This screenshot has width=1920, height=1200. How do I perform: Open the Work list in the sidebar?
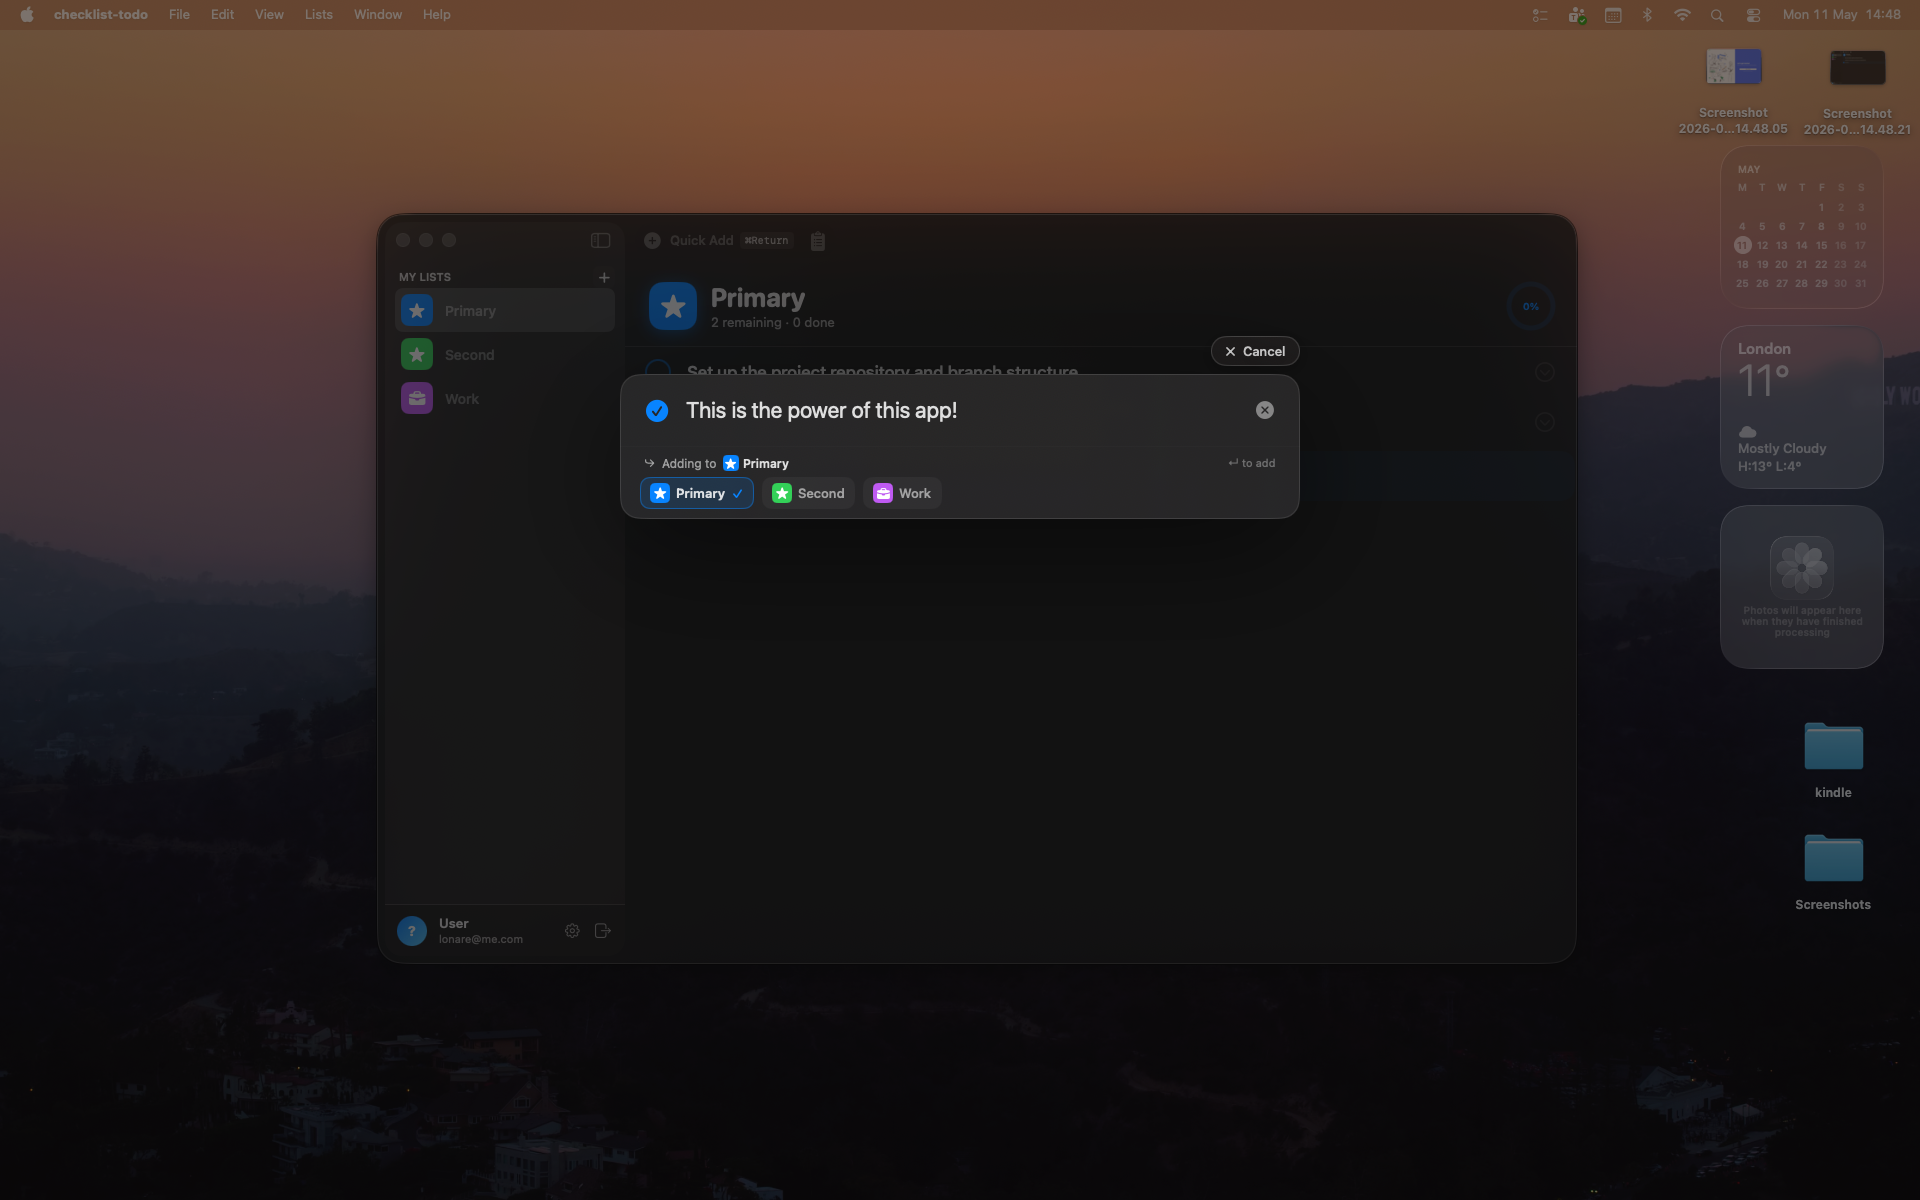pos(505,399)
